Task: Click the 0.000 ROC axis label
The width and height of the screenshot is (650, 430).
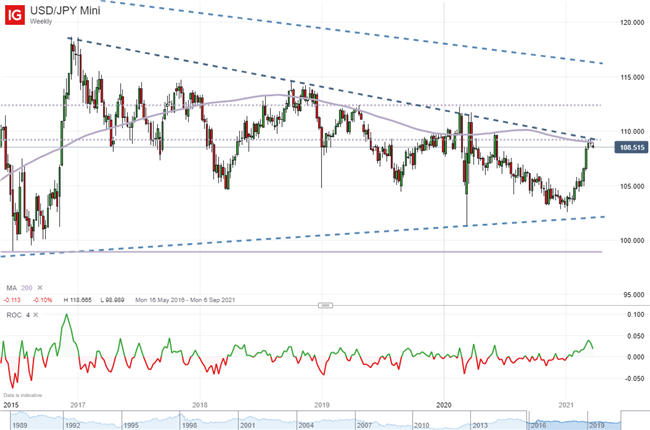Action: [x=636, y=357]
